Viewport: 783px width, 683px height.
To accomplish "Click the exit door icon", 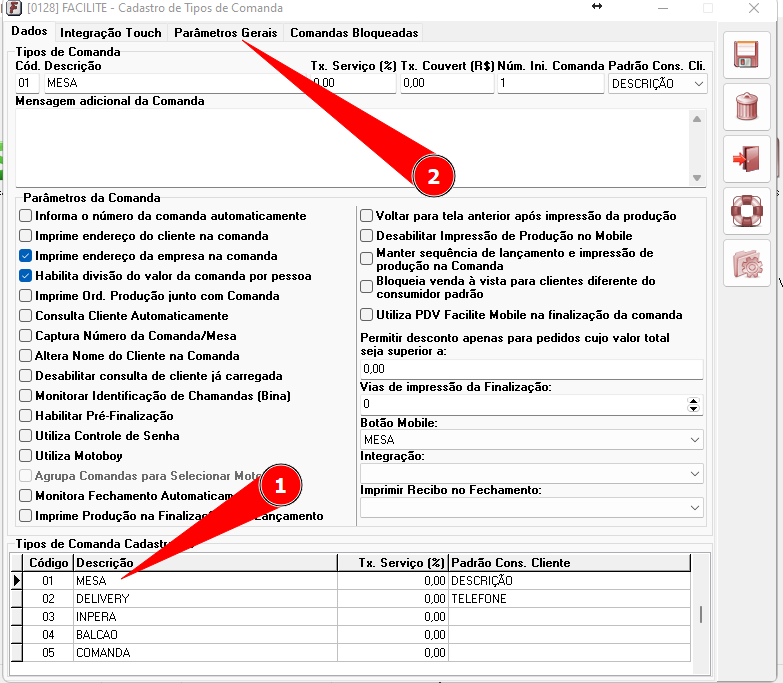I will click(747, 159).
